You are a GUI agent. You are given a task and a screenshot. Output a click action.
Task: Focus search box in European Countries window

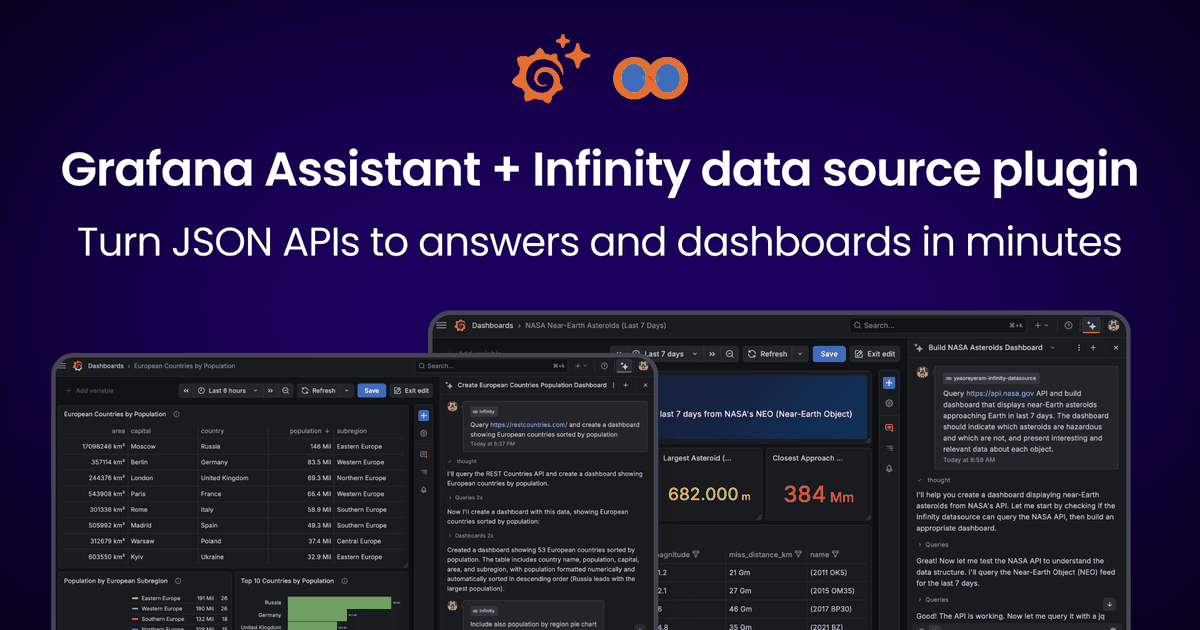489,366
